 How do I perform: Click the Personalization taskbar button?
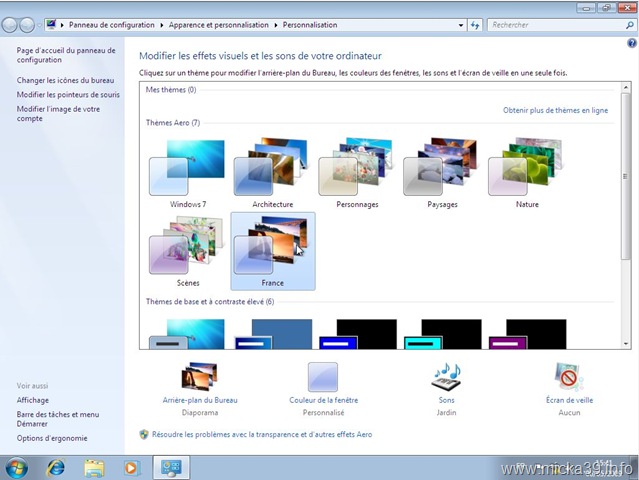click(171, 467)
